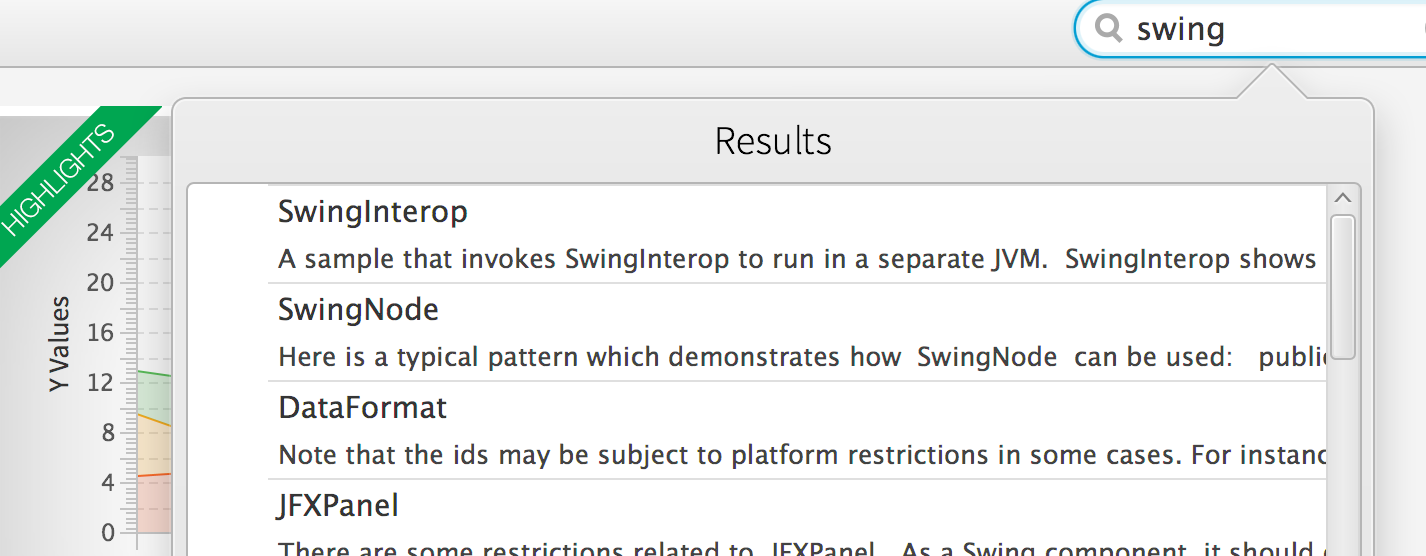This screenshot has width=1426, height=556.
Task: Click the scrollbar up arrow in results
Action: click(x=1343, y=198)
